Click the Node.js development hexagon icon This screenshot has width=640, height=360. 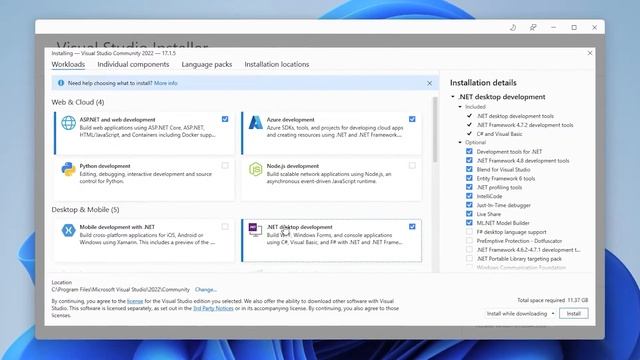(256, 169)
